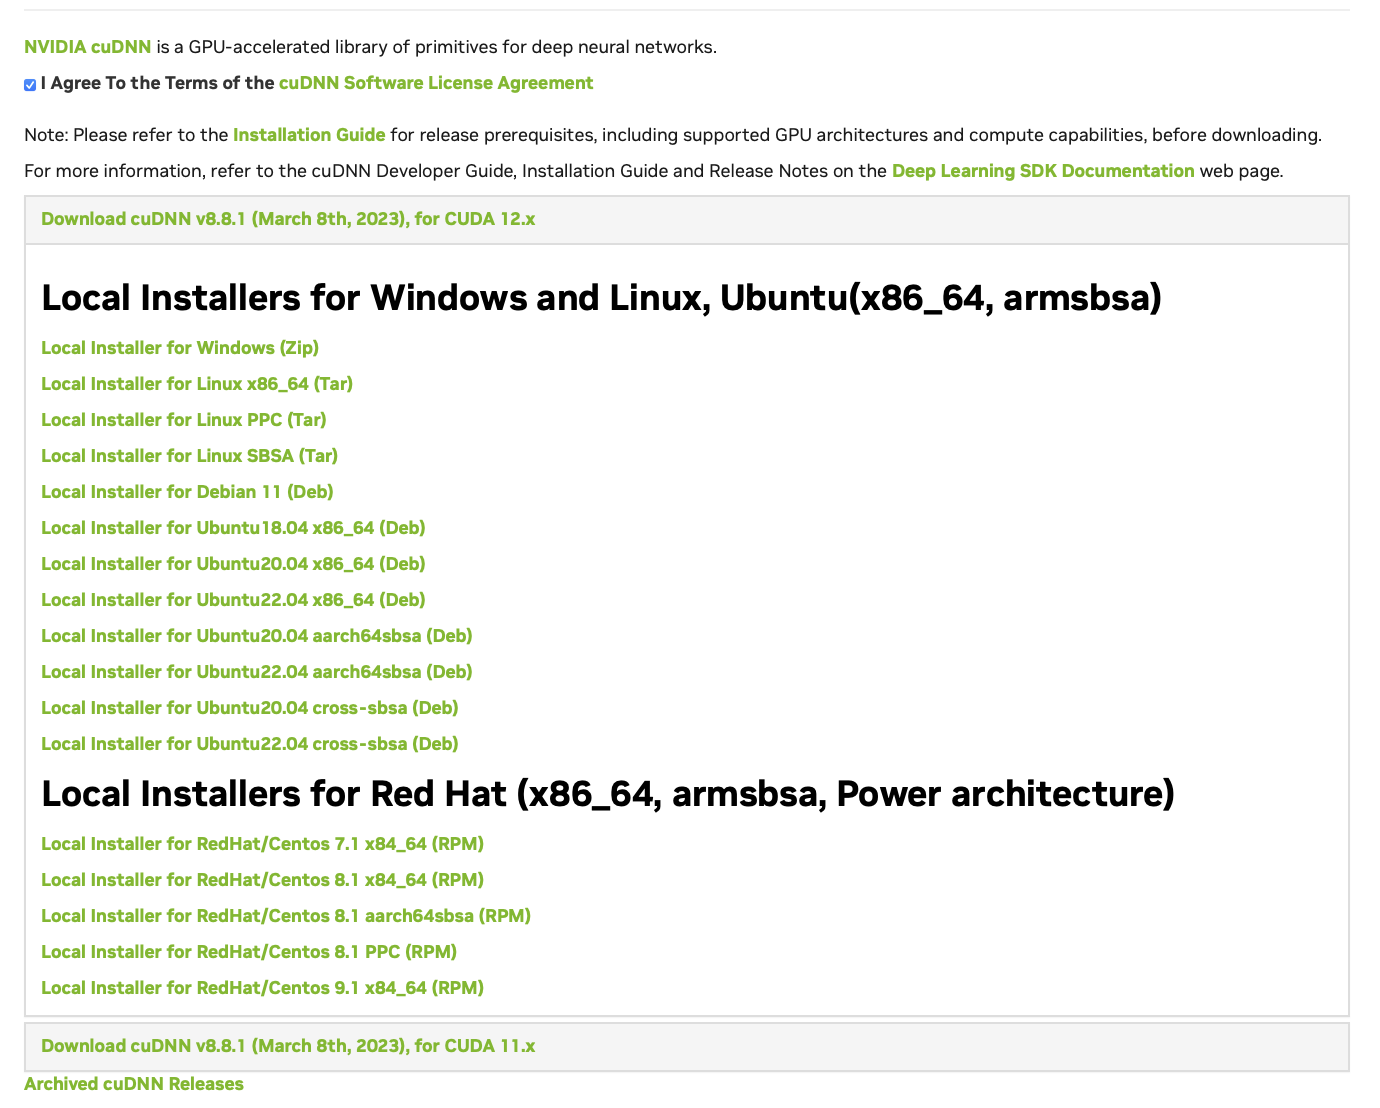
Task: Download installer for Ubuntu20.04 cross-sbsa (Deb)
Action: click(250, 708)
